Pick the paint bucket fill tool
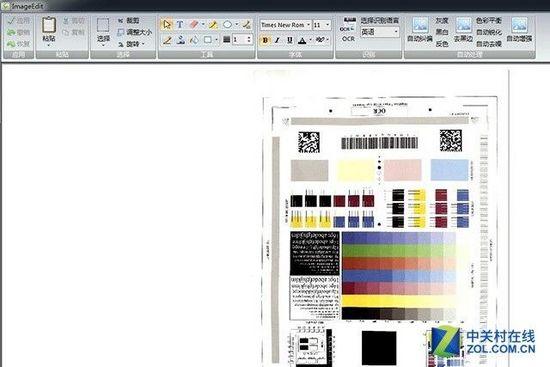 194,40
